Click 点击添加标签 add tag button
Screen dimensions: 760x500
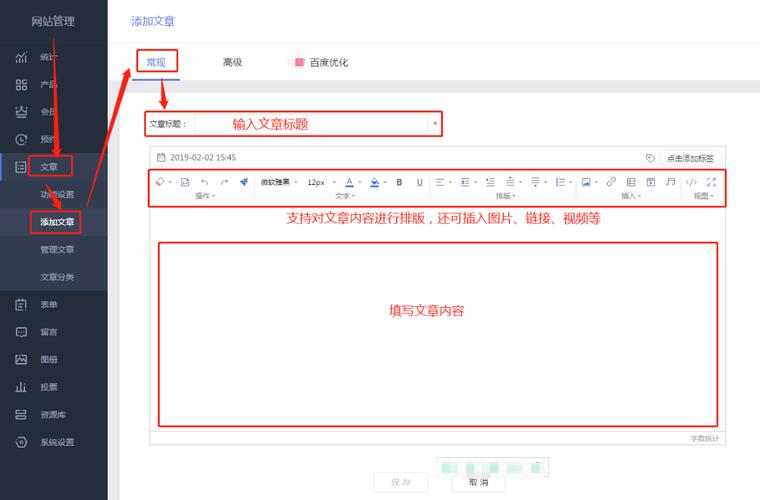click(690, 158)
